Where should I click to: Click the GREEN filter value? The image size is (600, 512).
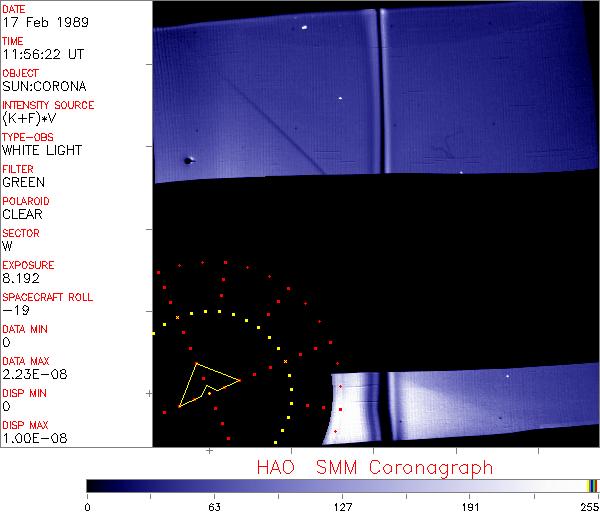pos(23,182)
